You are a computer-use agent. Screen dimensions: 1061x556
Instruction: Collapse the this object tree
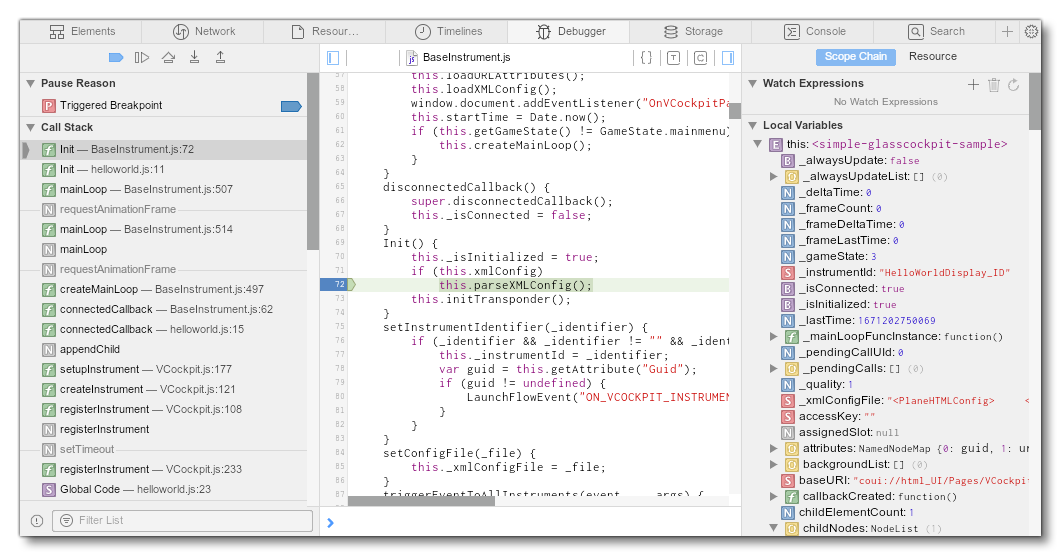coord(758,144)
